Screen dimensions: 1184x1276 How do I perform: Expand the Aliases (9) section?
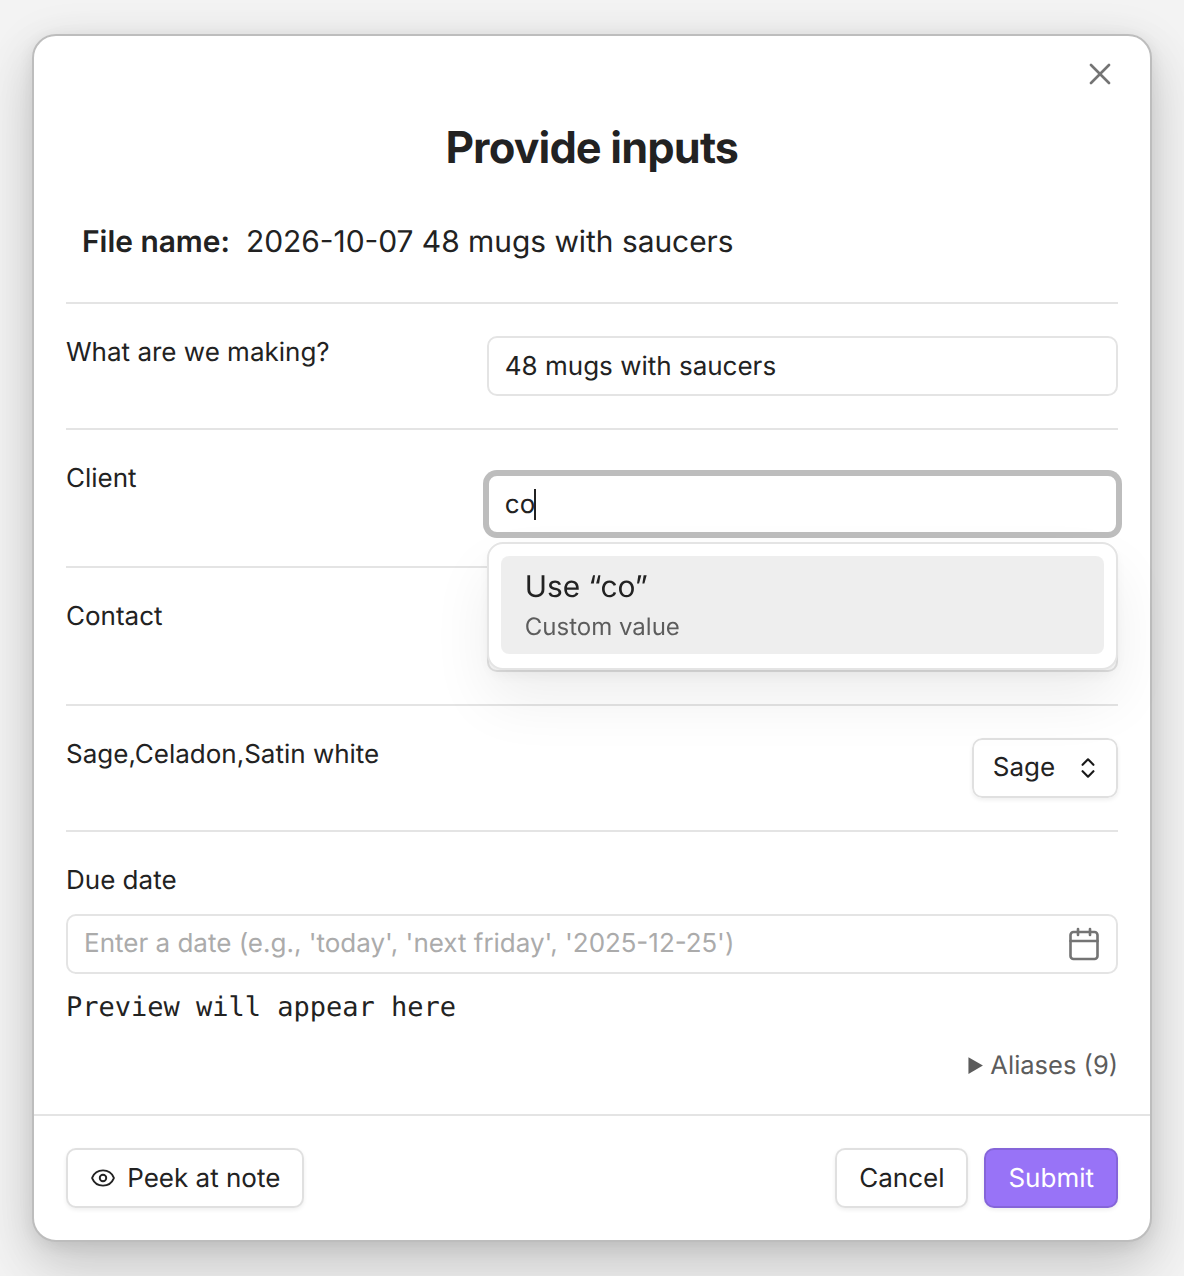click(1042, 1065)
